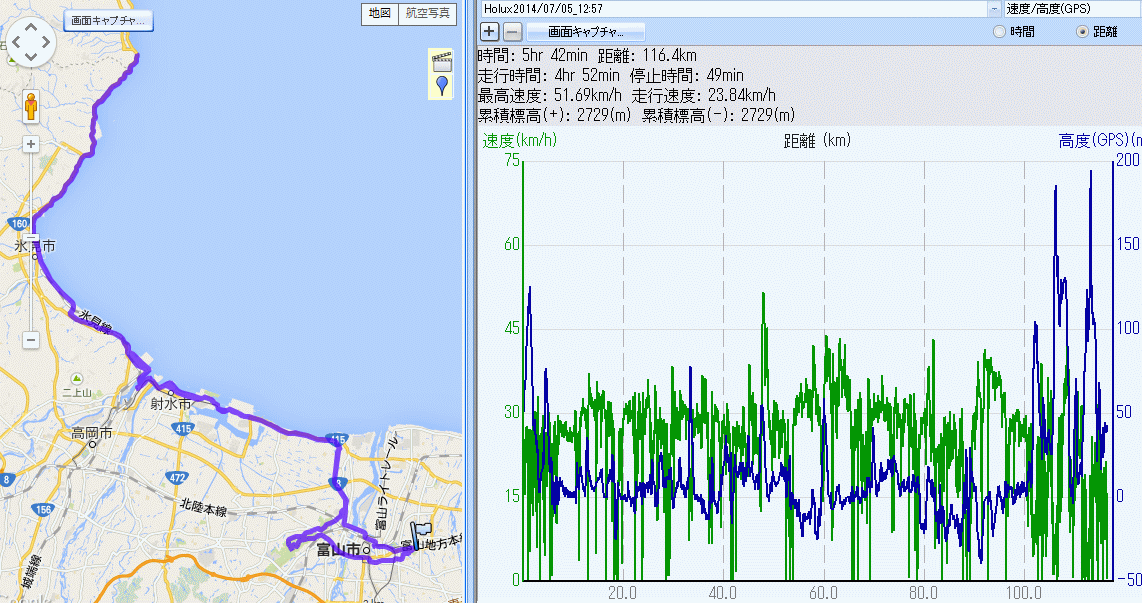Open the Holux track log dropdown
Viewport: 1142px width, 603px height.
pos(994,8)
